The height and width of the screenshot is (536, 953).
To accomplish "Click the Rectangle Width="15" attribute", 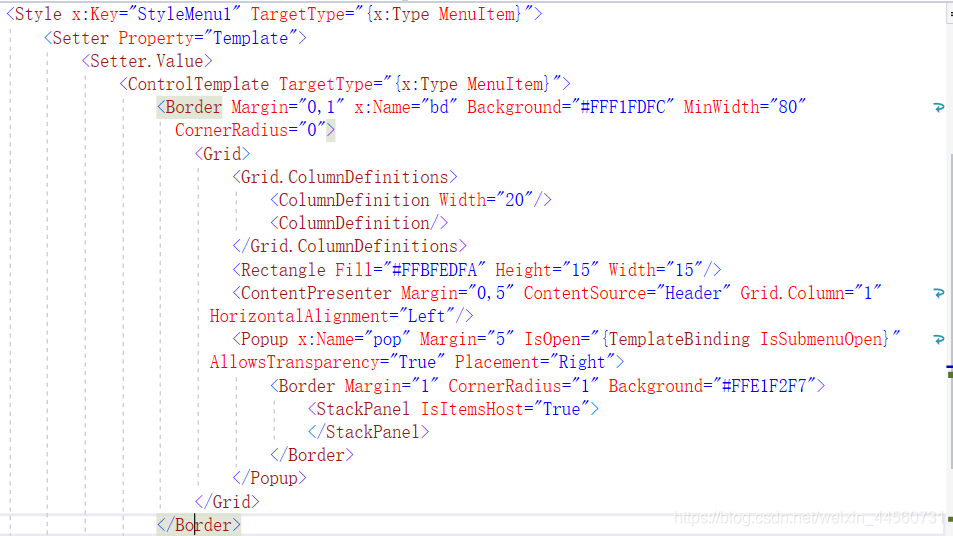I will 655,270.
